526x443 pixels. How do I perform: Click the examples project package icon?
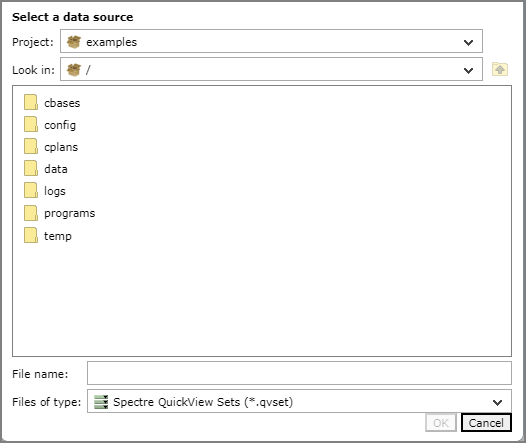coord(74,42)
